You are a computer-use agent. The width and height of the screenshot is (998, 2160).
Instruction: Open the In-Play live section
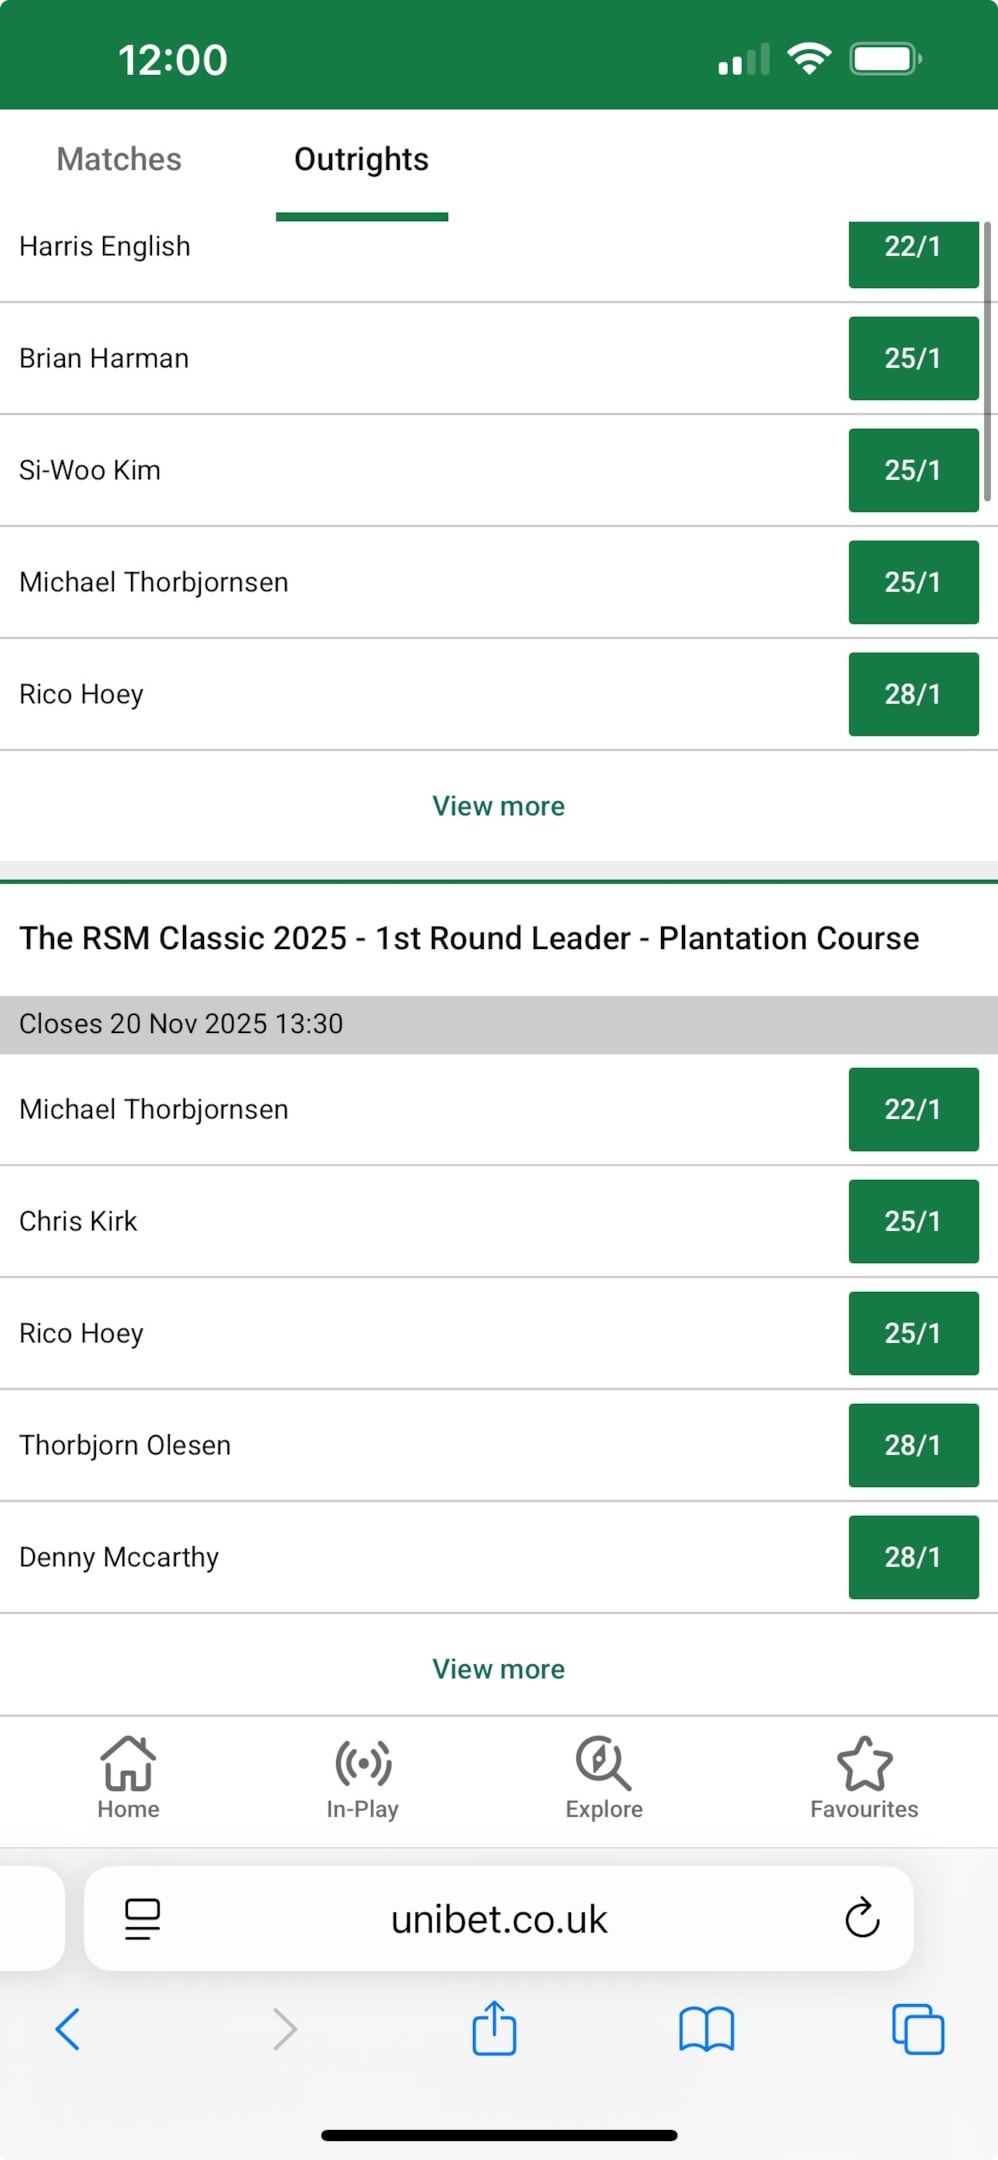point(362,1777)
